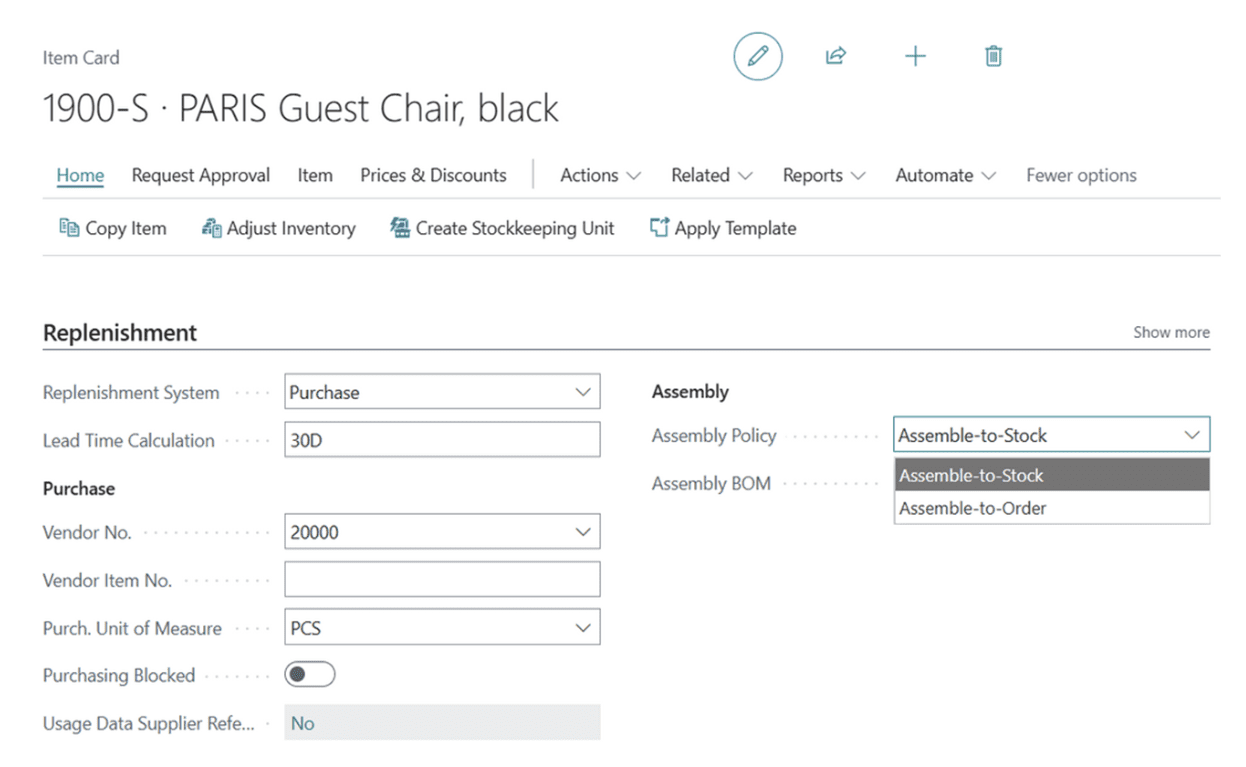This screenshot has height=767, width=1246.
Task: Click the Vendor Item No. input field
Action: [442, 580]
